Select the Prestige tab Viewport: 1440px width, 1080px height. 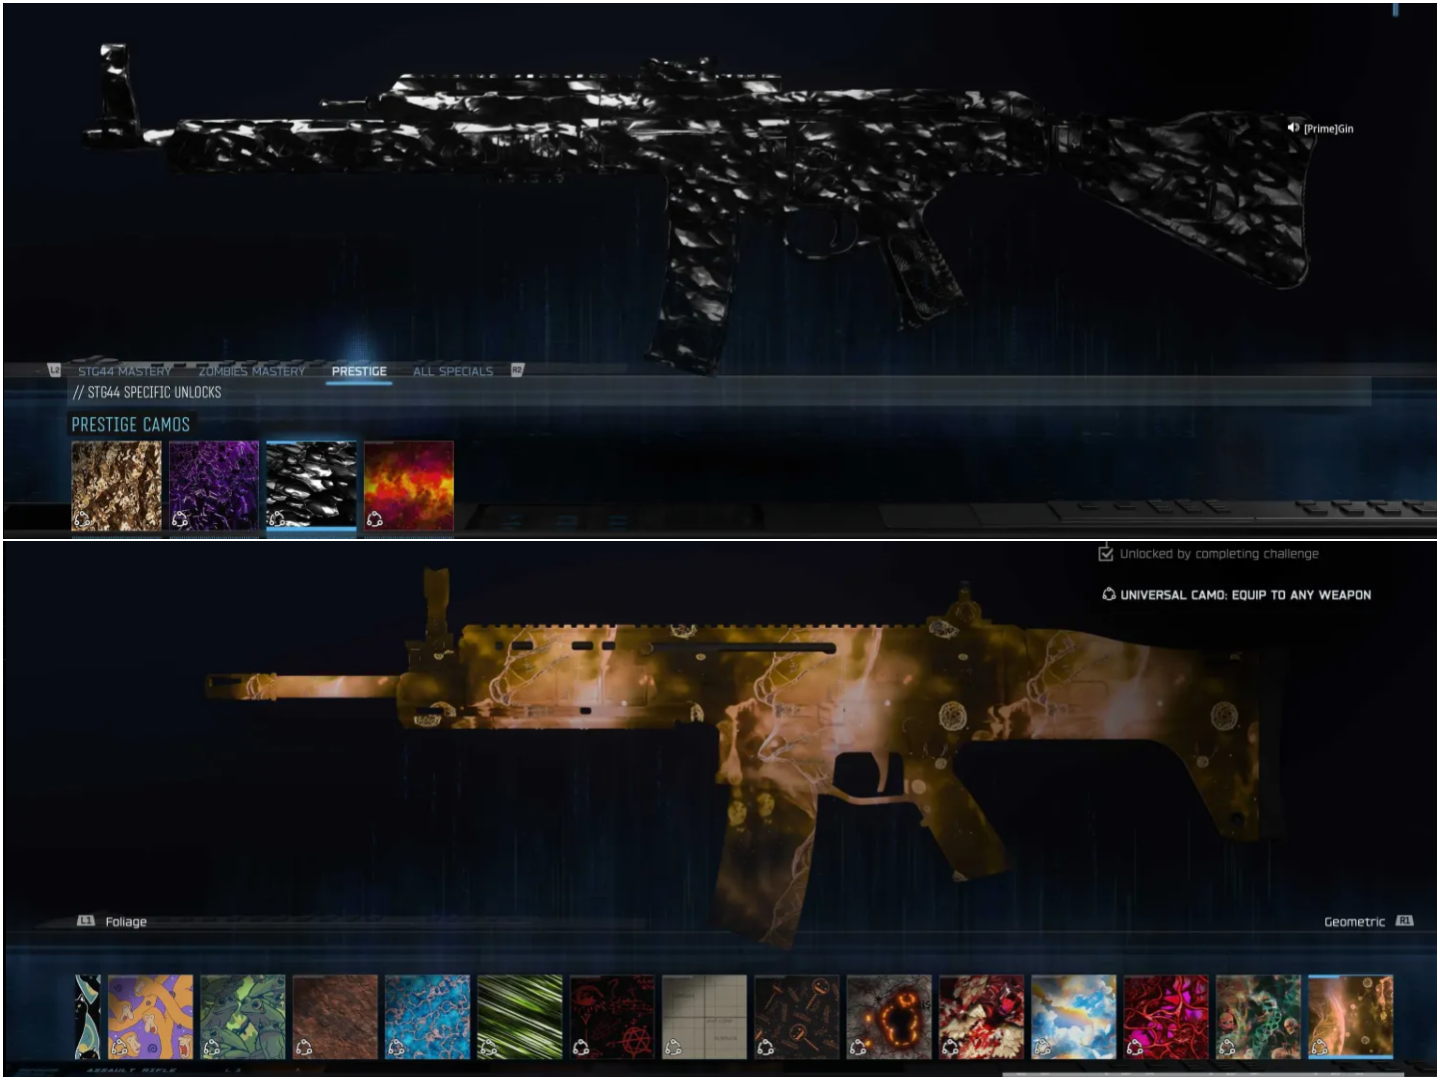coord(359,371)
